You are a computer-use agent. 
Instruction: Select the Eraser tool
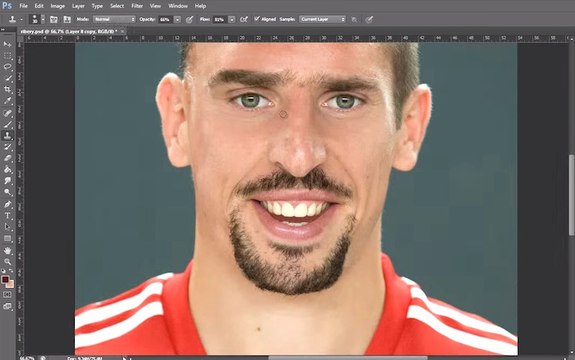click(7, 158)
